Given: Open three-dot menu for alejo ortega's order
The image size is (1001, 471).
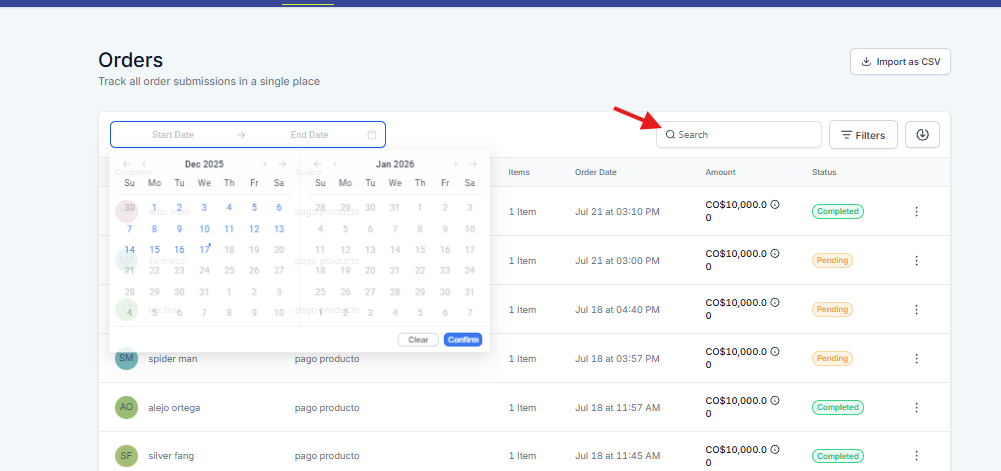Looking at the screenshot, I should (x=916, y=407).
